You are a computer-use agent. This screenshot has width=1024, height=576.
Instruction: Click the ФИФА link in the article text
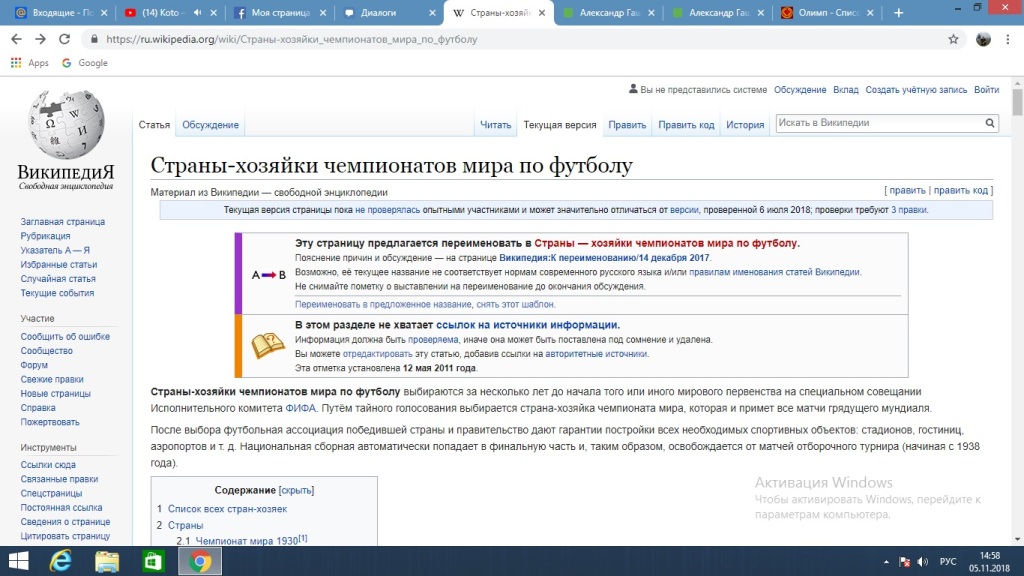pos(300,408)
